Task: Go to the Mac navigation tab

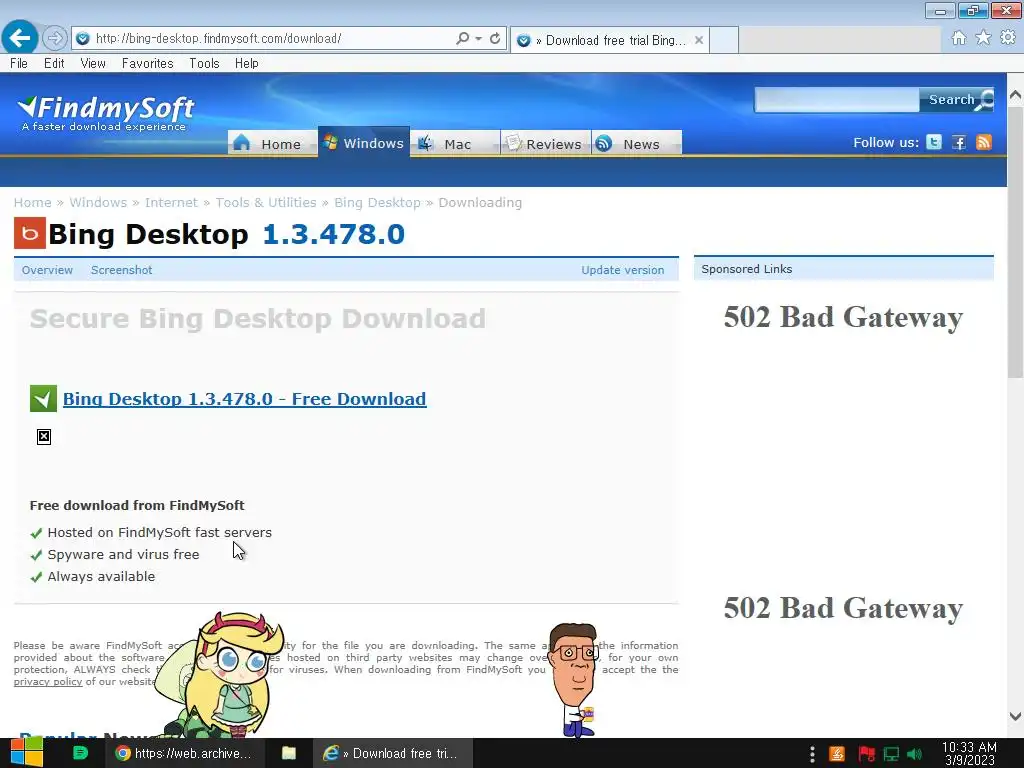Action: pos(455,143)
